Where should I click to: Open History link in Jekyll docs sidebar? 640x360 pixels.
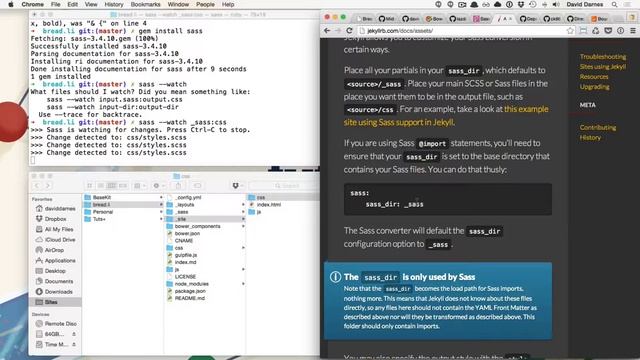[590, 138]
